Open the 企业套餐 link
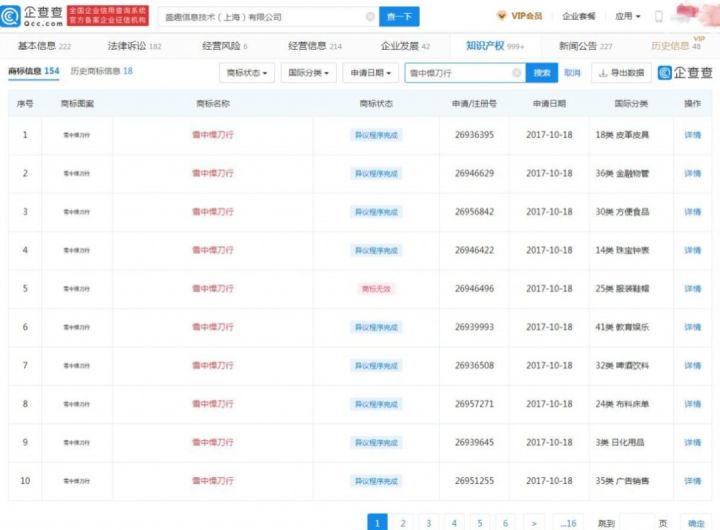This screenshot has width=720, height=530. pos(579,17)
